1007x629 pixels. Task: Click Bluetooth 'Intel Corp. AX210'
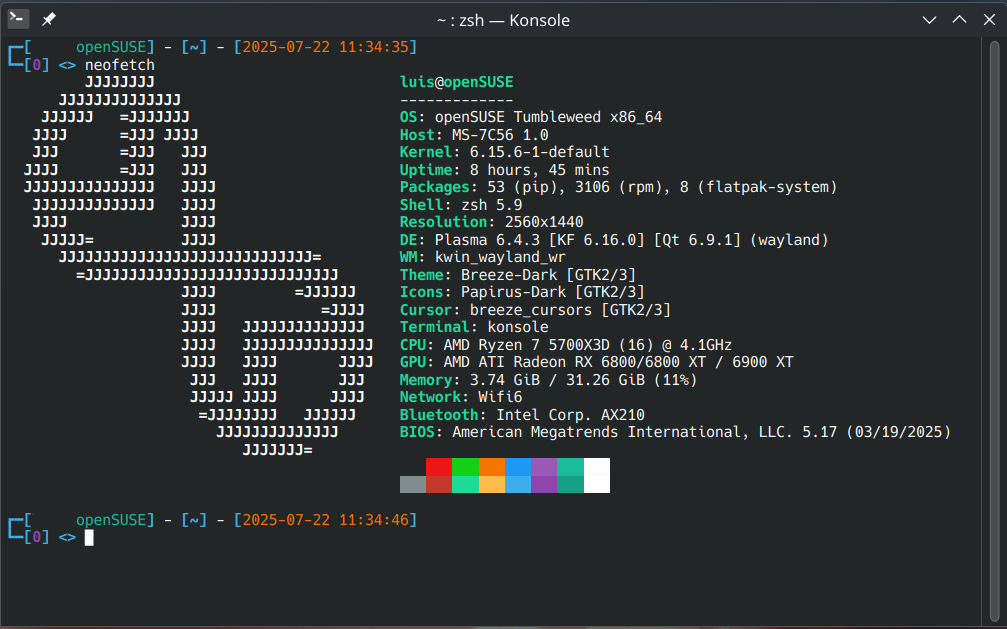570,415
